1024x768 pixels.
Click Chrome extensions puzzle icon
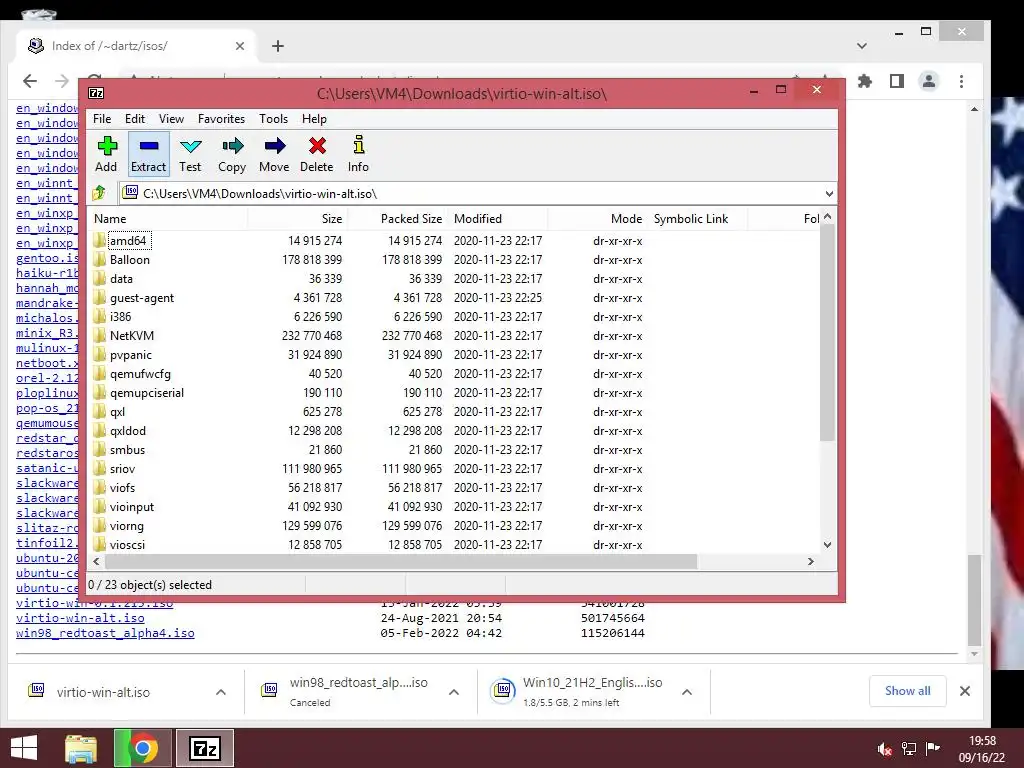865,81
